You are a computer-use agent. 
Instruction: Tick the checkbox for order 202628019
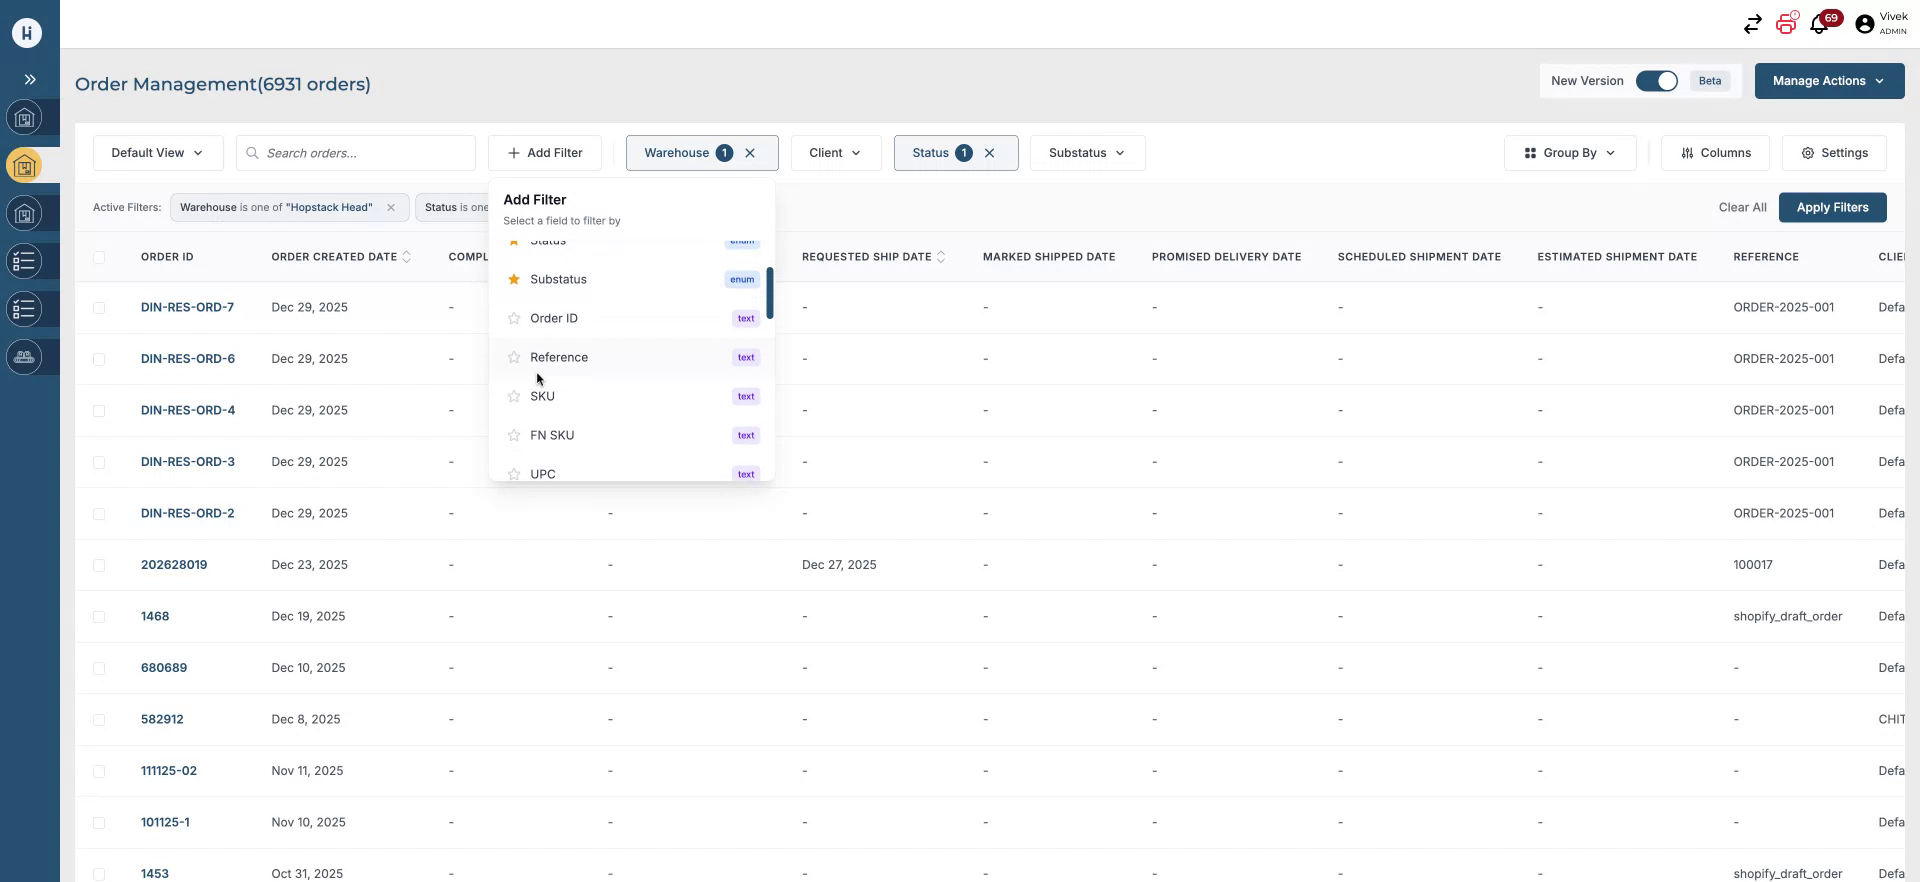pyautogui.click(x=99, y=566)
